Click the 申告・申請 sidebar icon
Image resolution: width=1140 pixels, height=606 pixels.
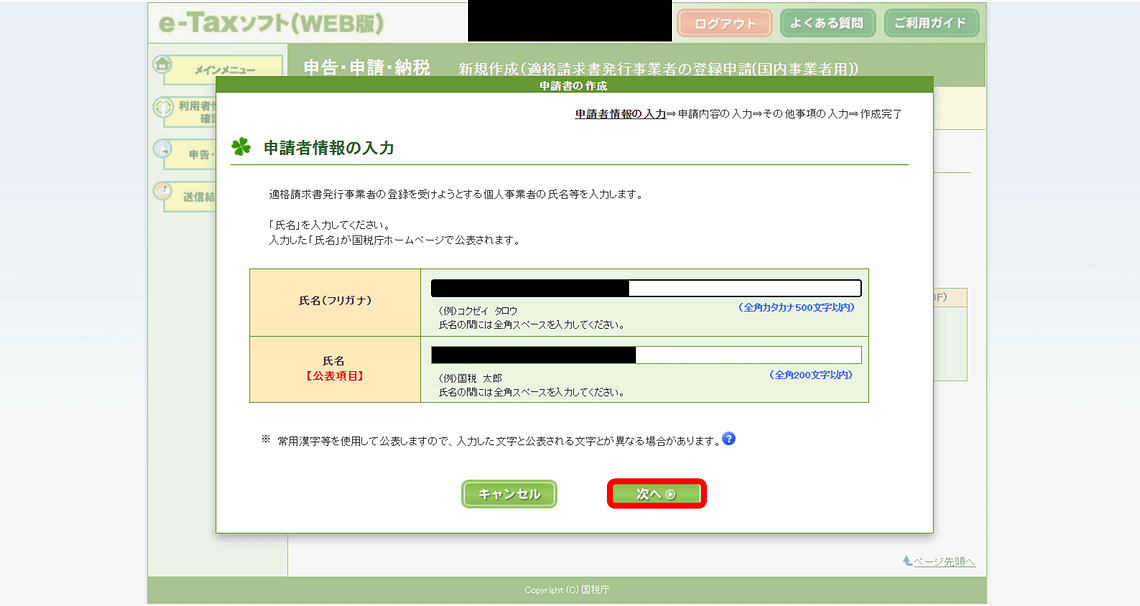pos(162,149)
